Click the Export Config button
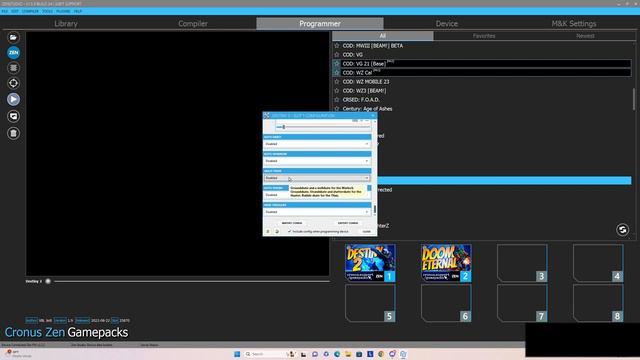640x360 pixels. pyautogui.click(x=348, y=223)
